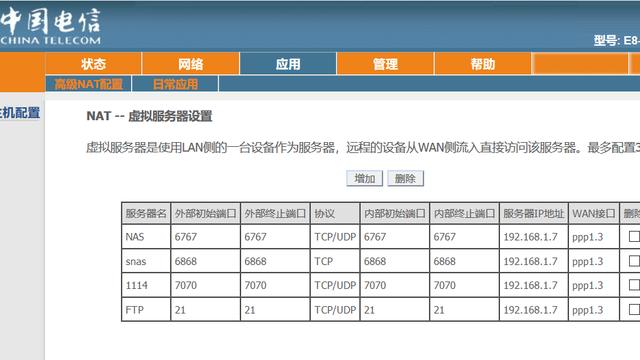Check the delete box for snas row
The height and width of the screenshot is (360, 640).
click(634, 261)
